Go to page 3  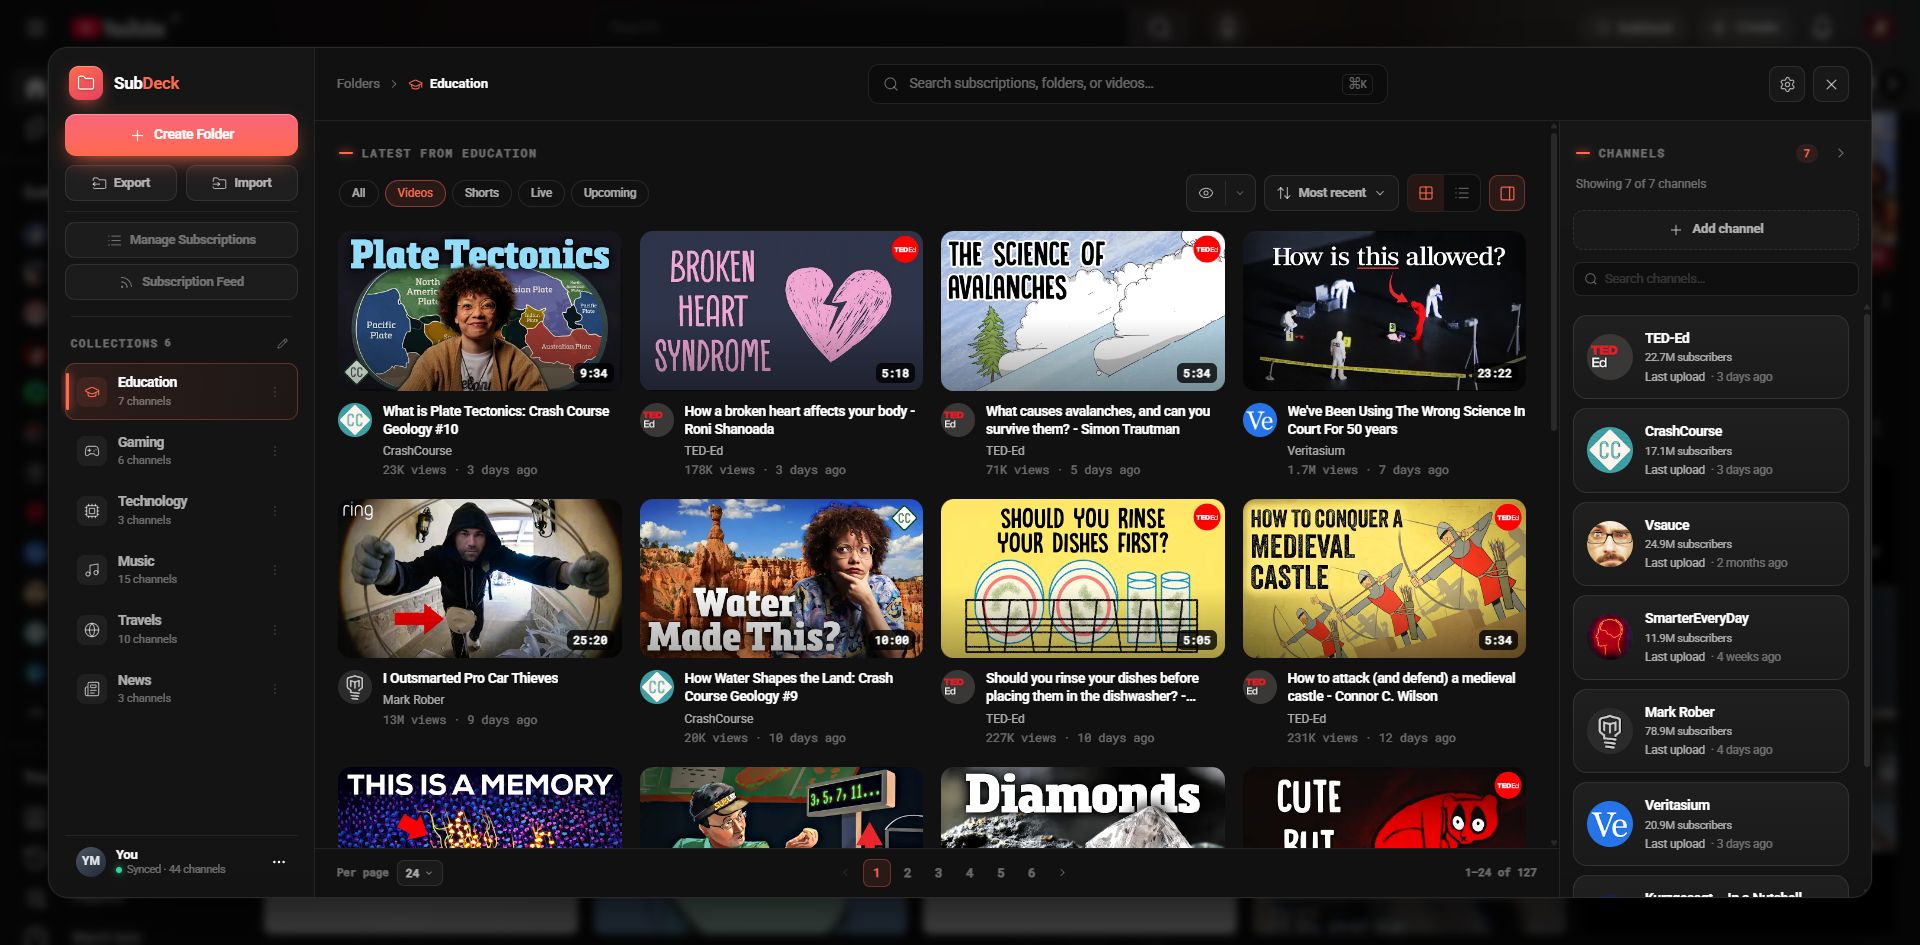[x=938, y=873]
